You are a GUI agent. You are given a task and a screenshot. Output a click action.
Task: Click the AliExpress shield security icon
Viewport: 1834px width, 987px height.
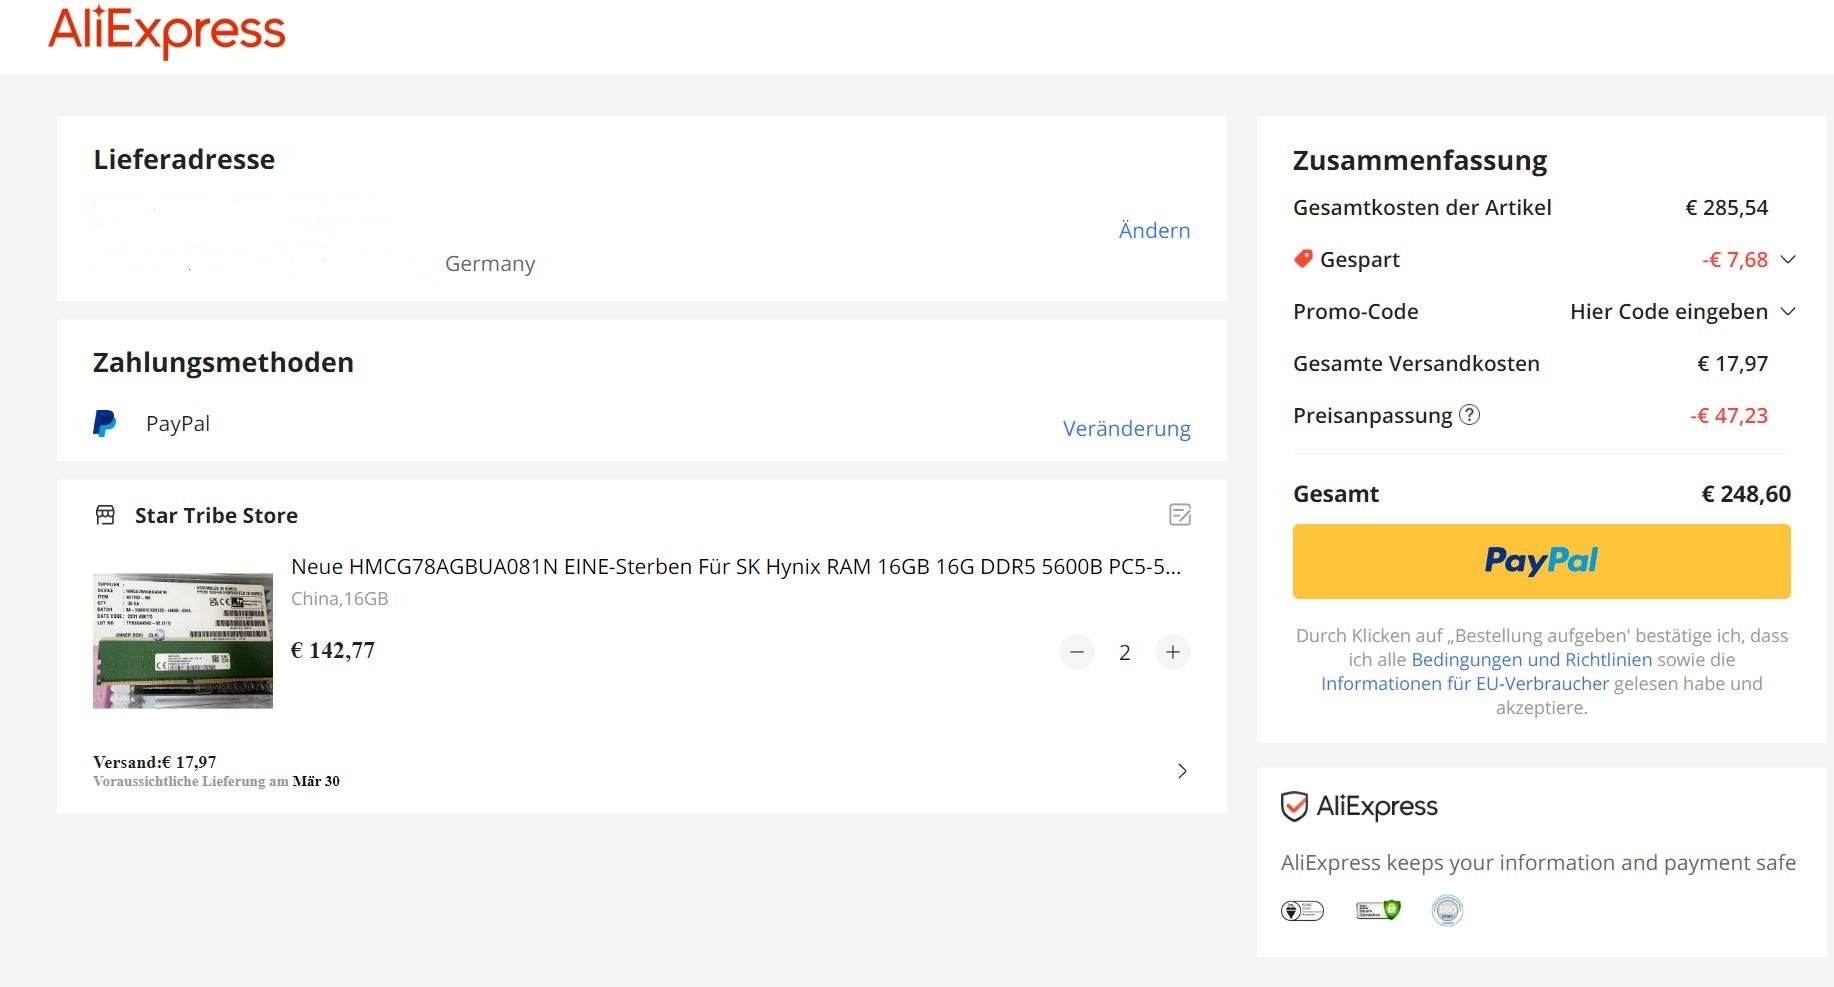pos(1294,806)
